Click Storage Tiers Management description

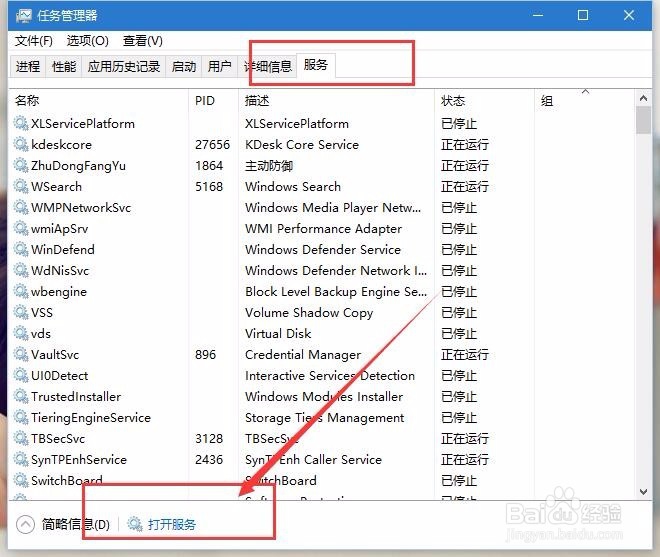click(325, 418)
